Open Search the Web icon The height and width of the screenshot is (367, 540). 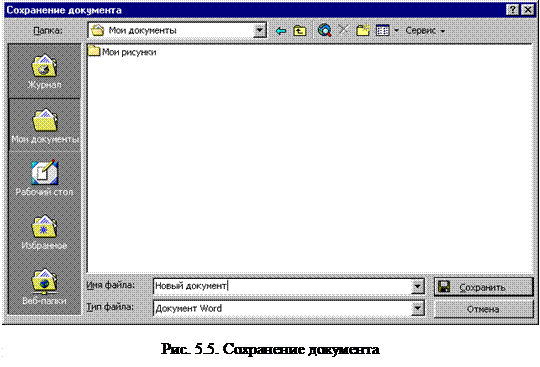(324, 30)
